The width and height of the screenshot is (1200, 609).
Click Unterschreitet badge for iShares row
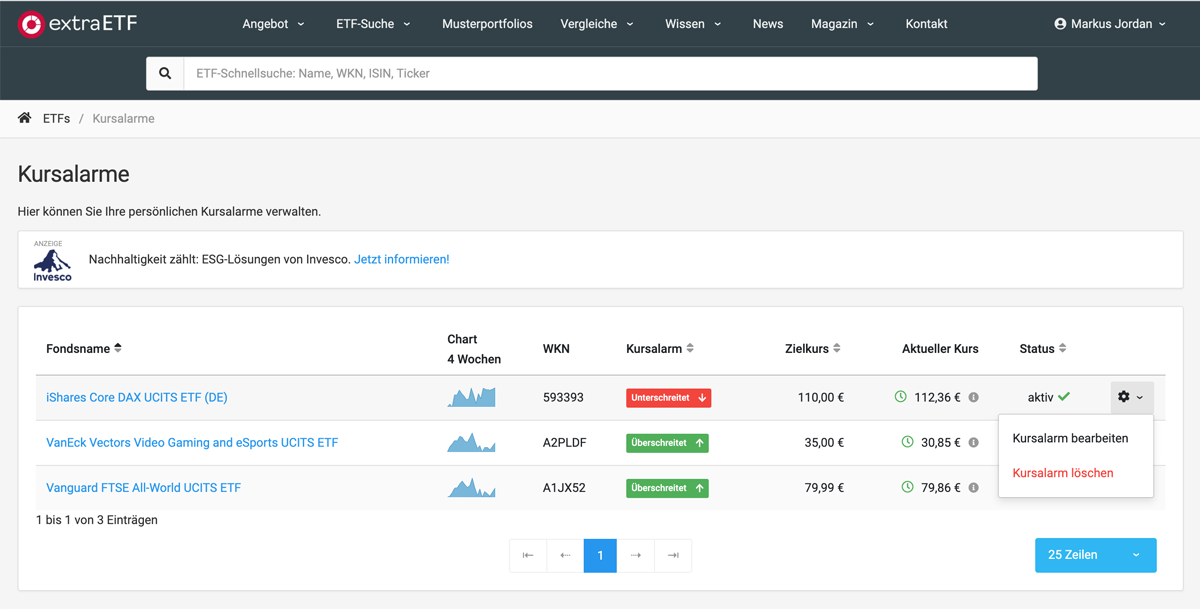(x=668, y=397)
